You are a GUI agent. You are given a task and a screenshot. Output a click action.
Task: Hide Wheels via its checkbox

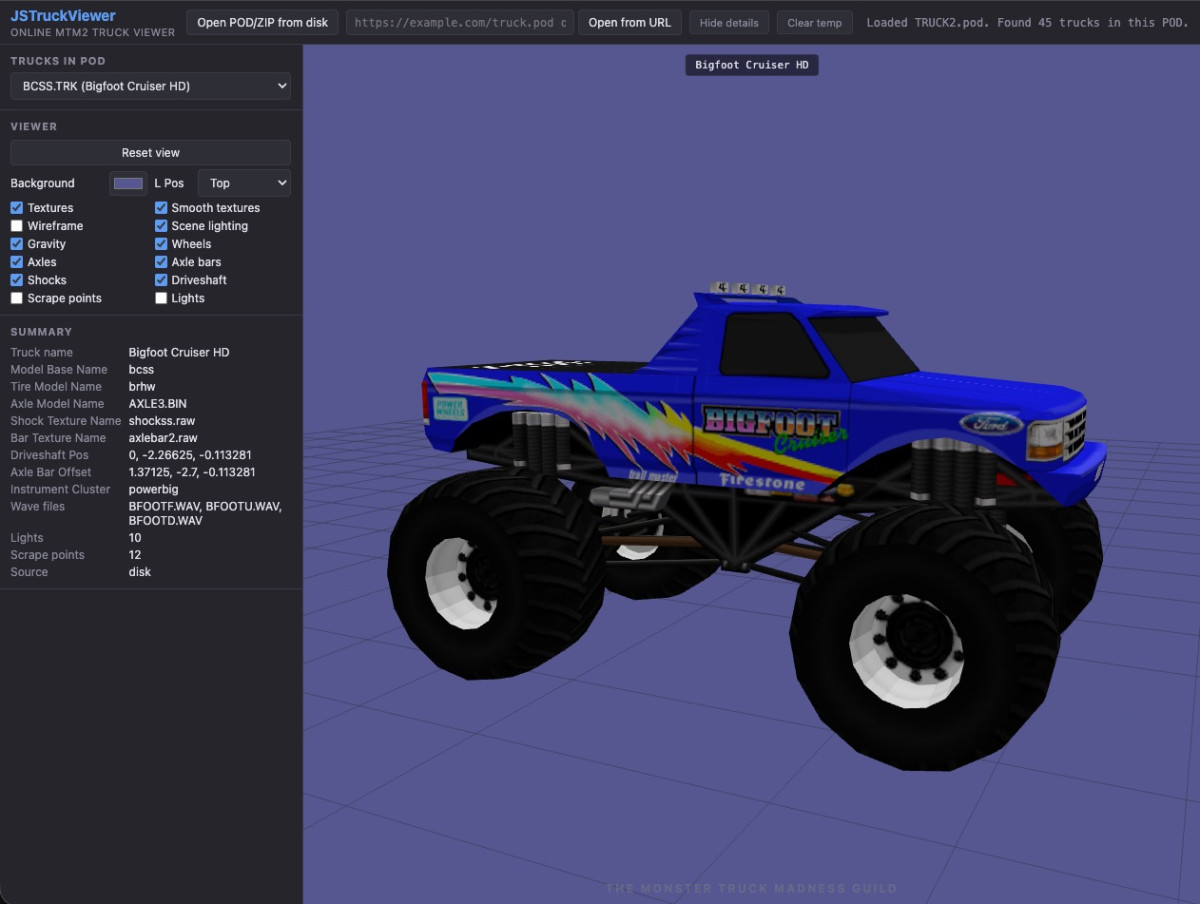pyautogui.click(x=161, y=244)
